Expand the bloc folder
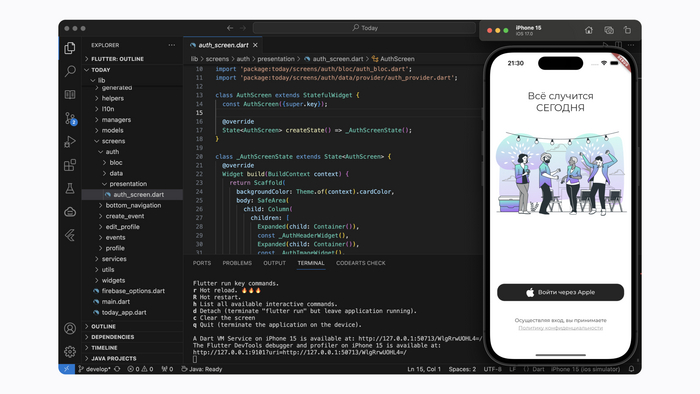 (x=133, y=162)
